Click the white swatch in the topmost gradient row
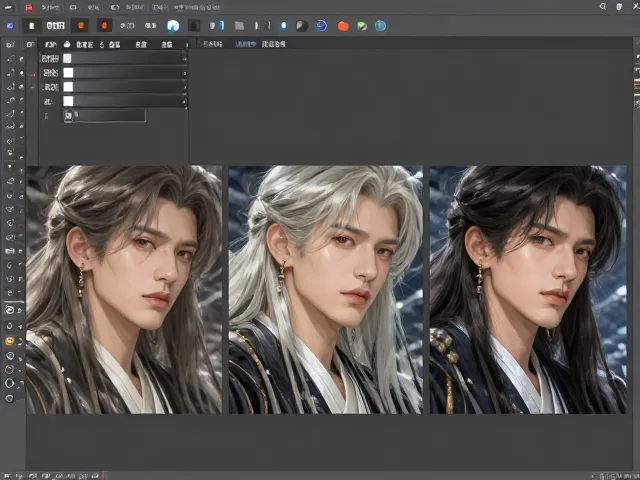Viewport: 640px width, 480px height. click(67, 58)
